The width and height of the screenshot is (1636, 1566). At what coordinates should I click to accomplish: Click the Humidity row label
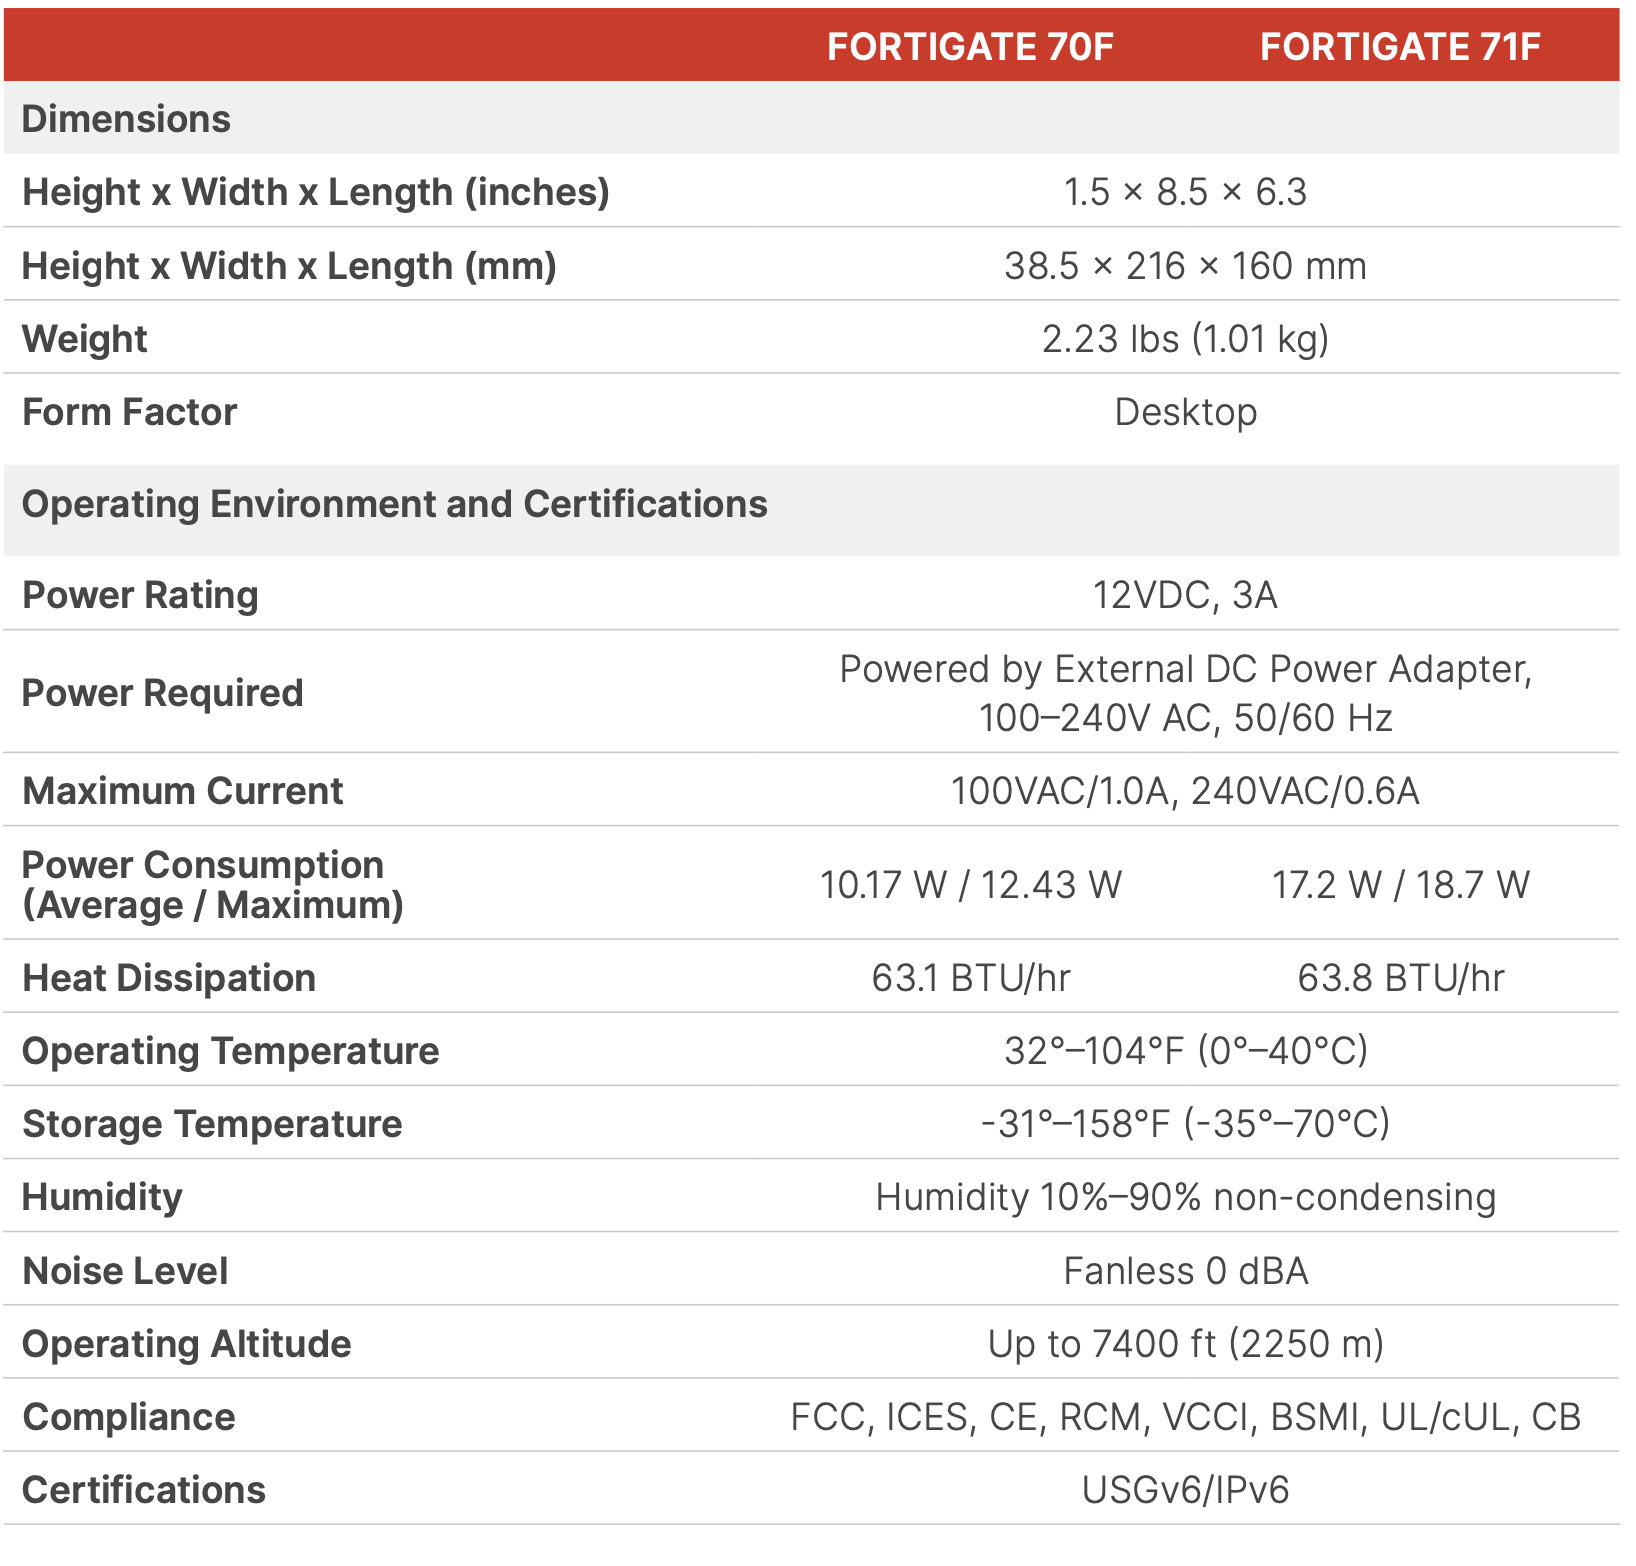[102, 1197]
